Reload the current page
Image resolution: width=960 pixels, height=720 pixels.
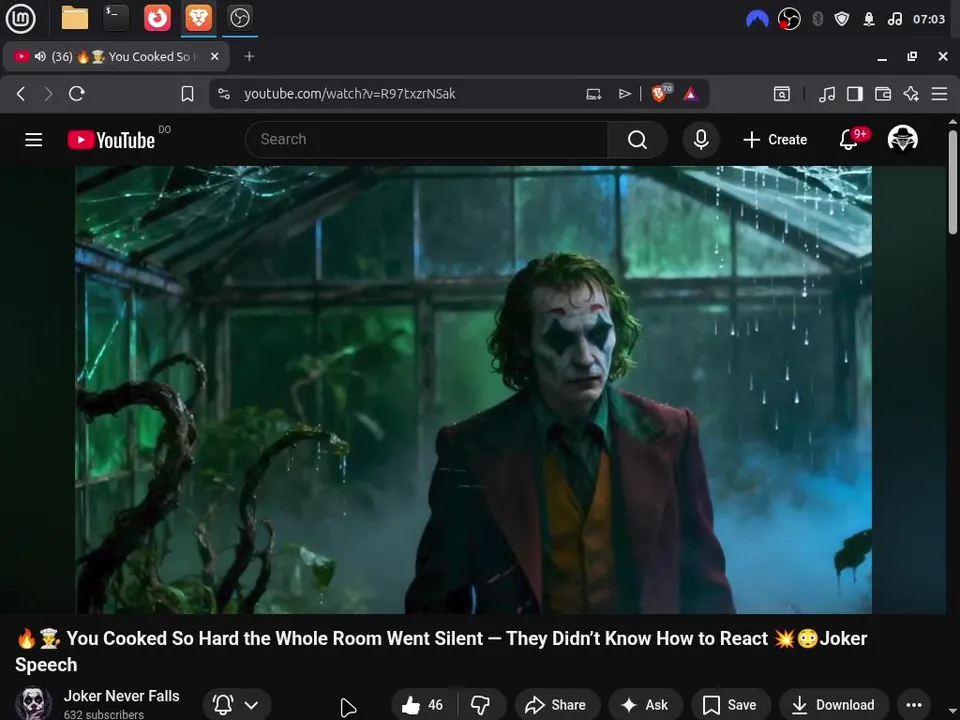(x=77, y=94)
